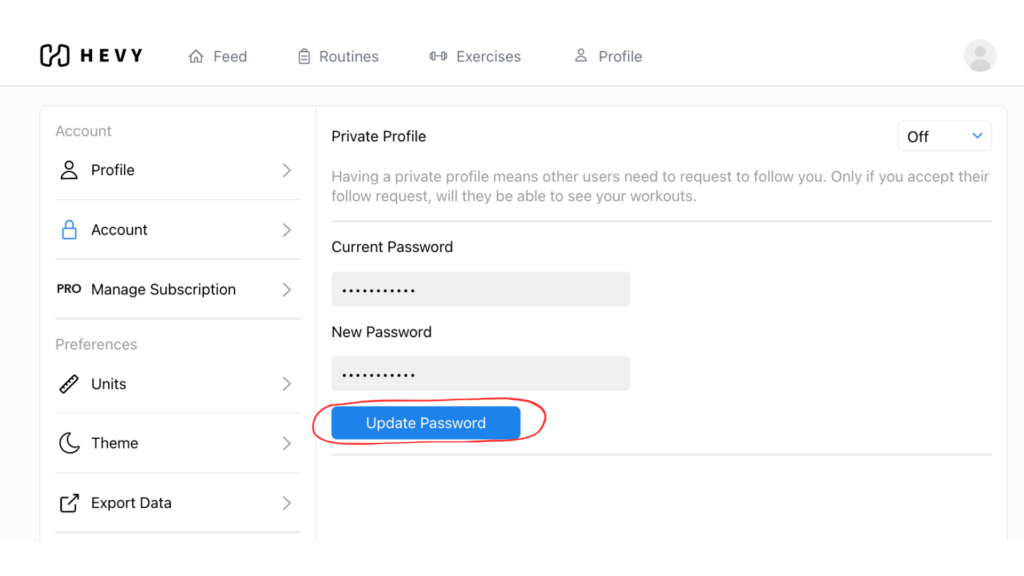Open the user avatar in top right
The image size is (1024, 576).
pos(980,56)
